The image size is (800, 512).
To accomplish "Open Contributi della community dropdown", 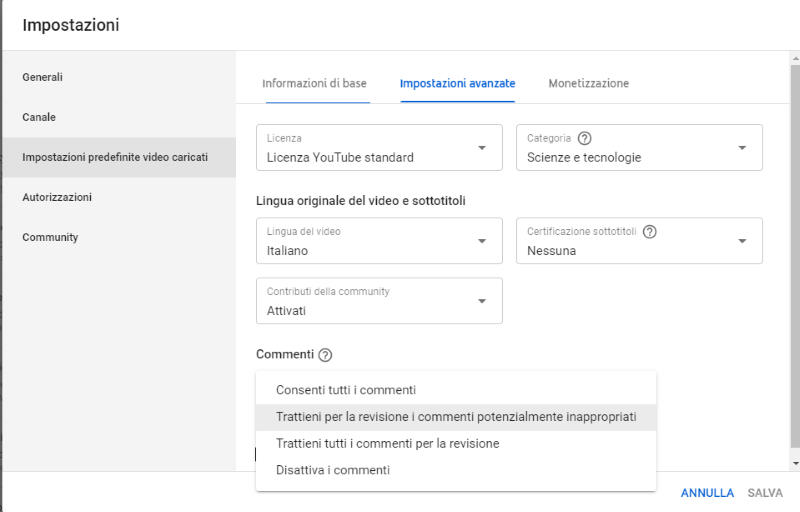I will point(379,301).
